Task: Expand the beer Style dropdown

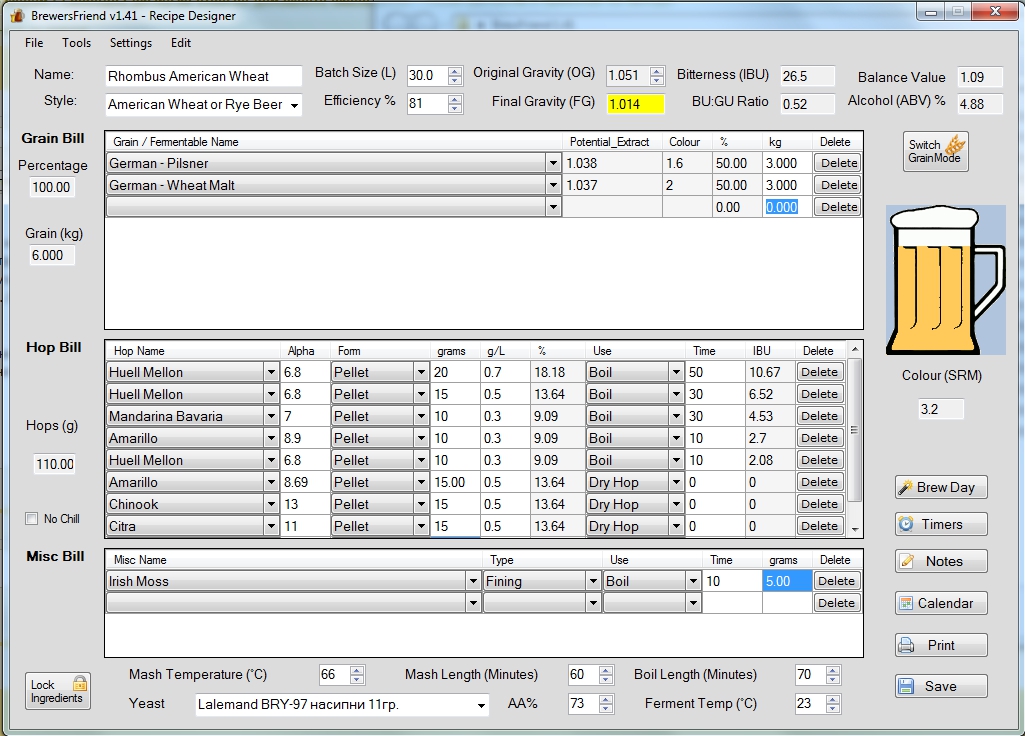Action: click(x=294, y=105)
